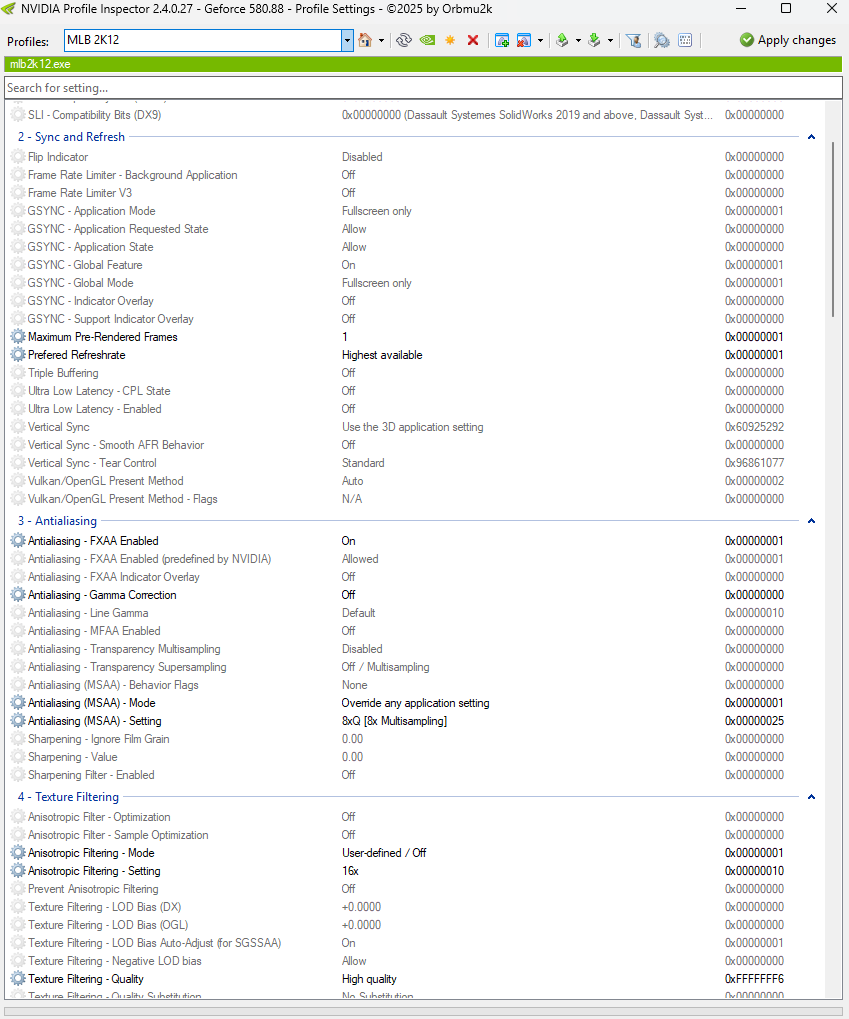Click in the Search for setting field
The width and height of the screenshot is (849, 1019).
point(423,88)
